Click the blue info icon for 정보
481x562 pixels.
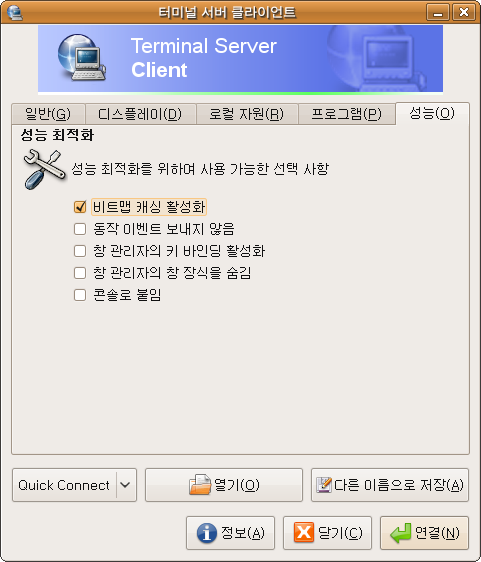[207, 533]
